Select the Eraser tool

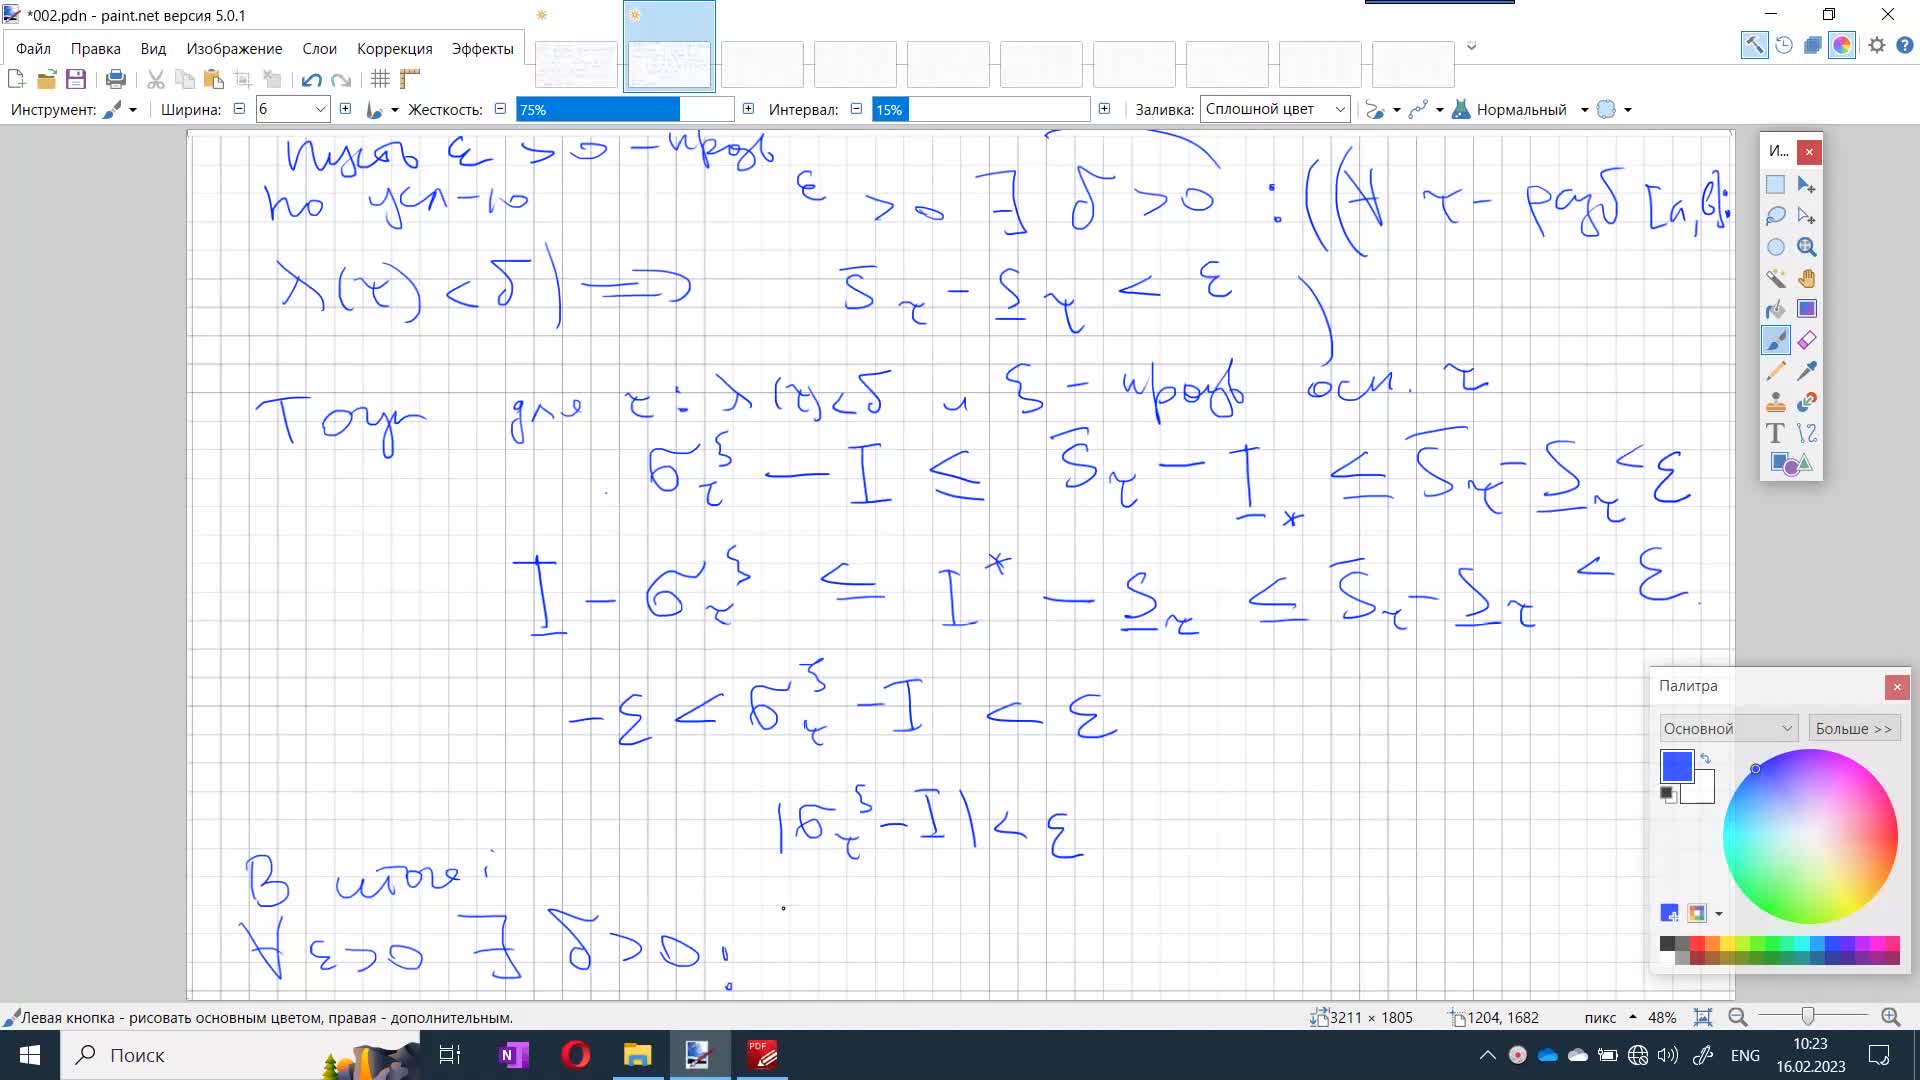(1806, 340)
